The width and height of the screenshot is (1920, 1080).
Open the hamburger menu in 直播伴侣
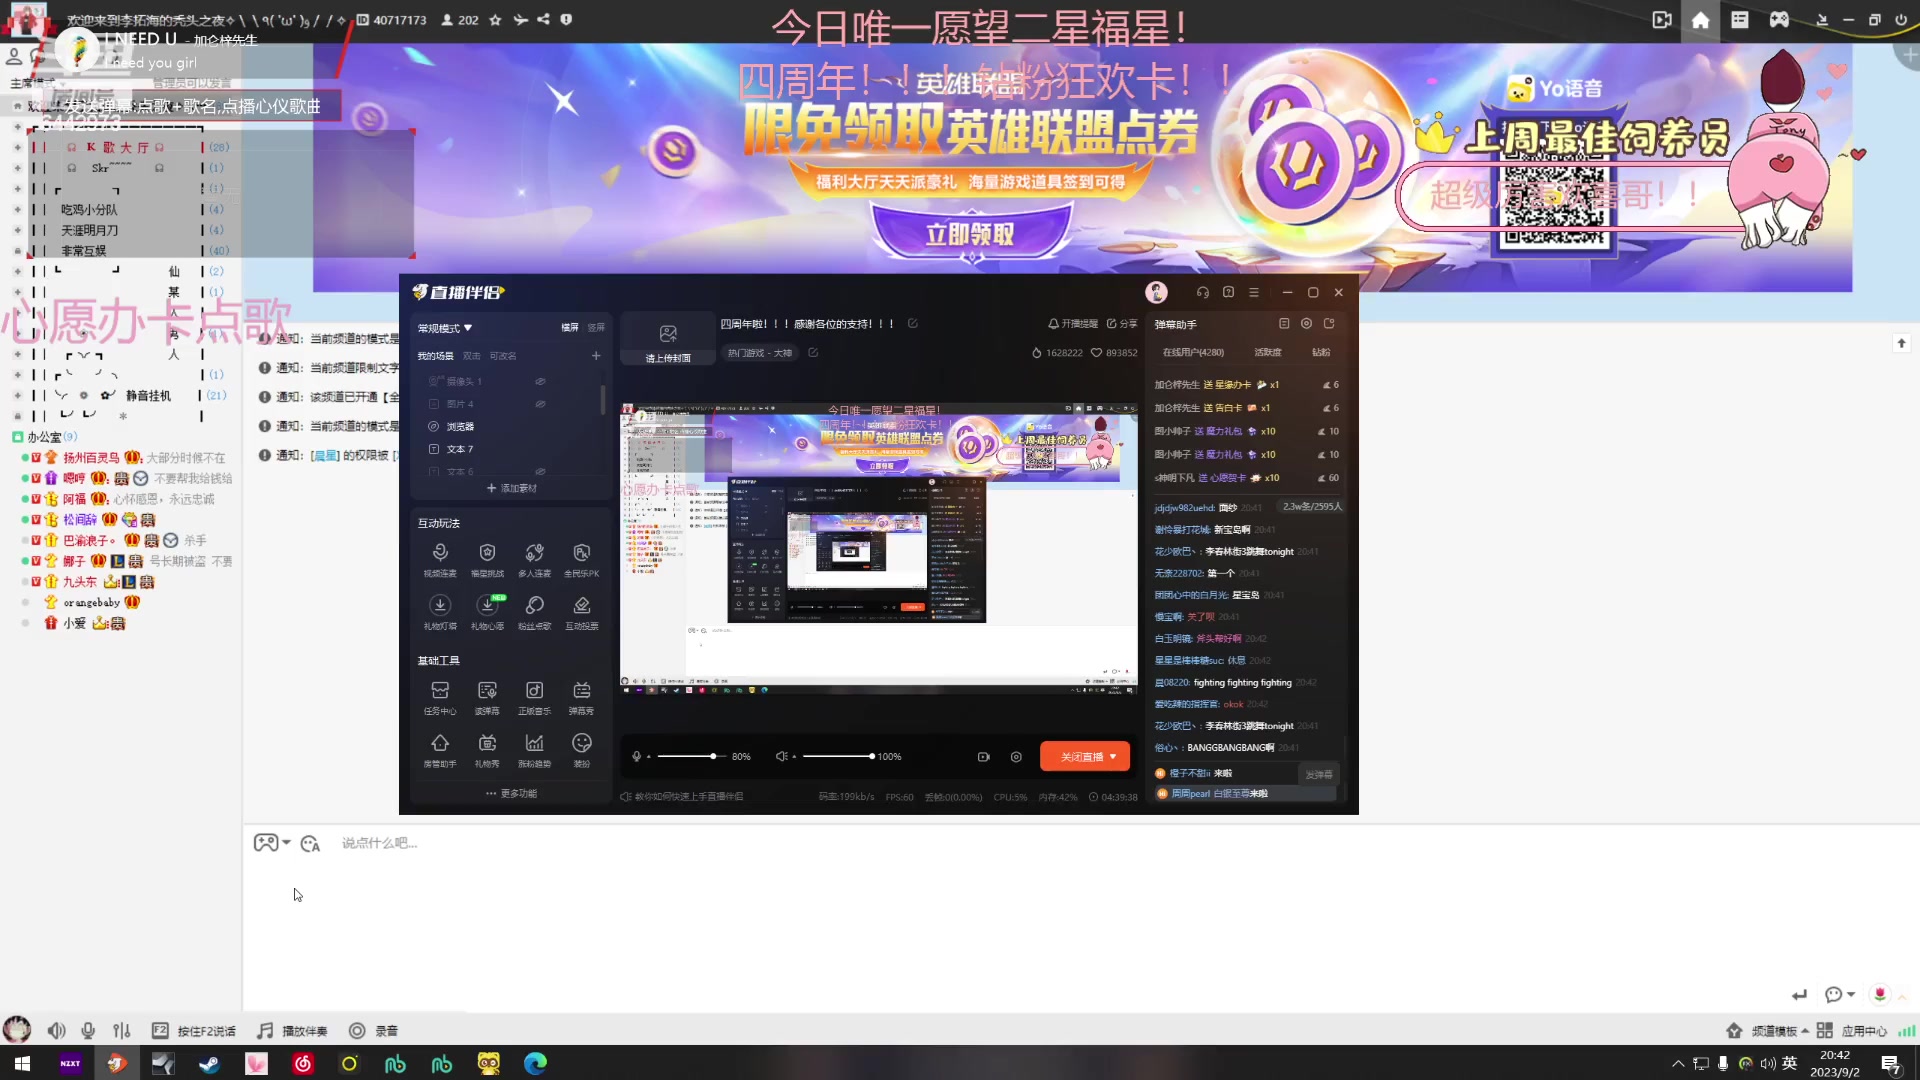tap(1253, 292)
